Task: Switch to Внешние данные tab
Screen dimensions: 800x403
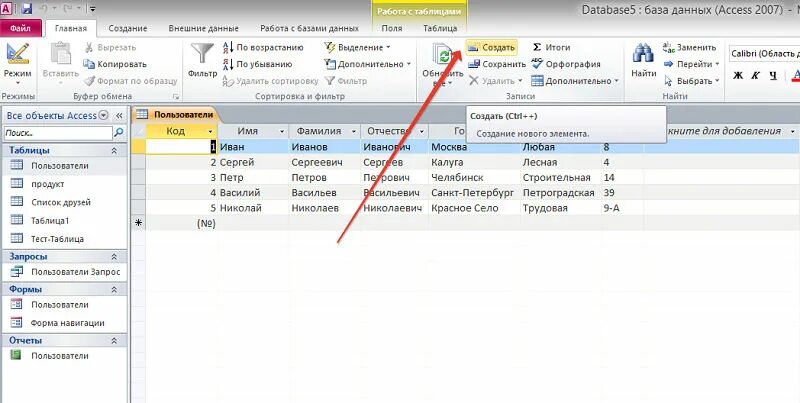Action: click(x=204, y=29)
